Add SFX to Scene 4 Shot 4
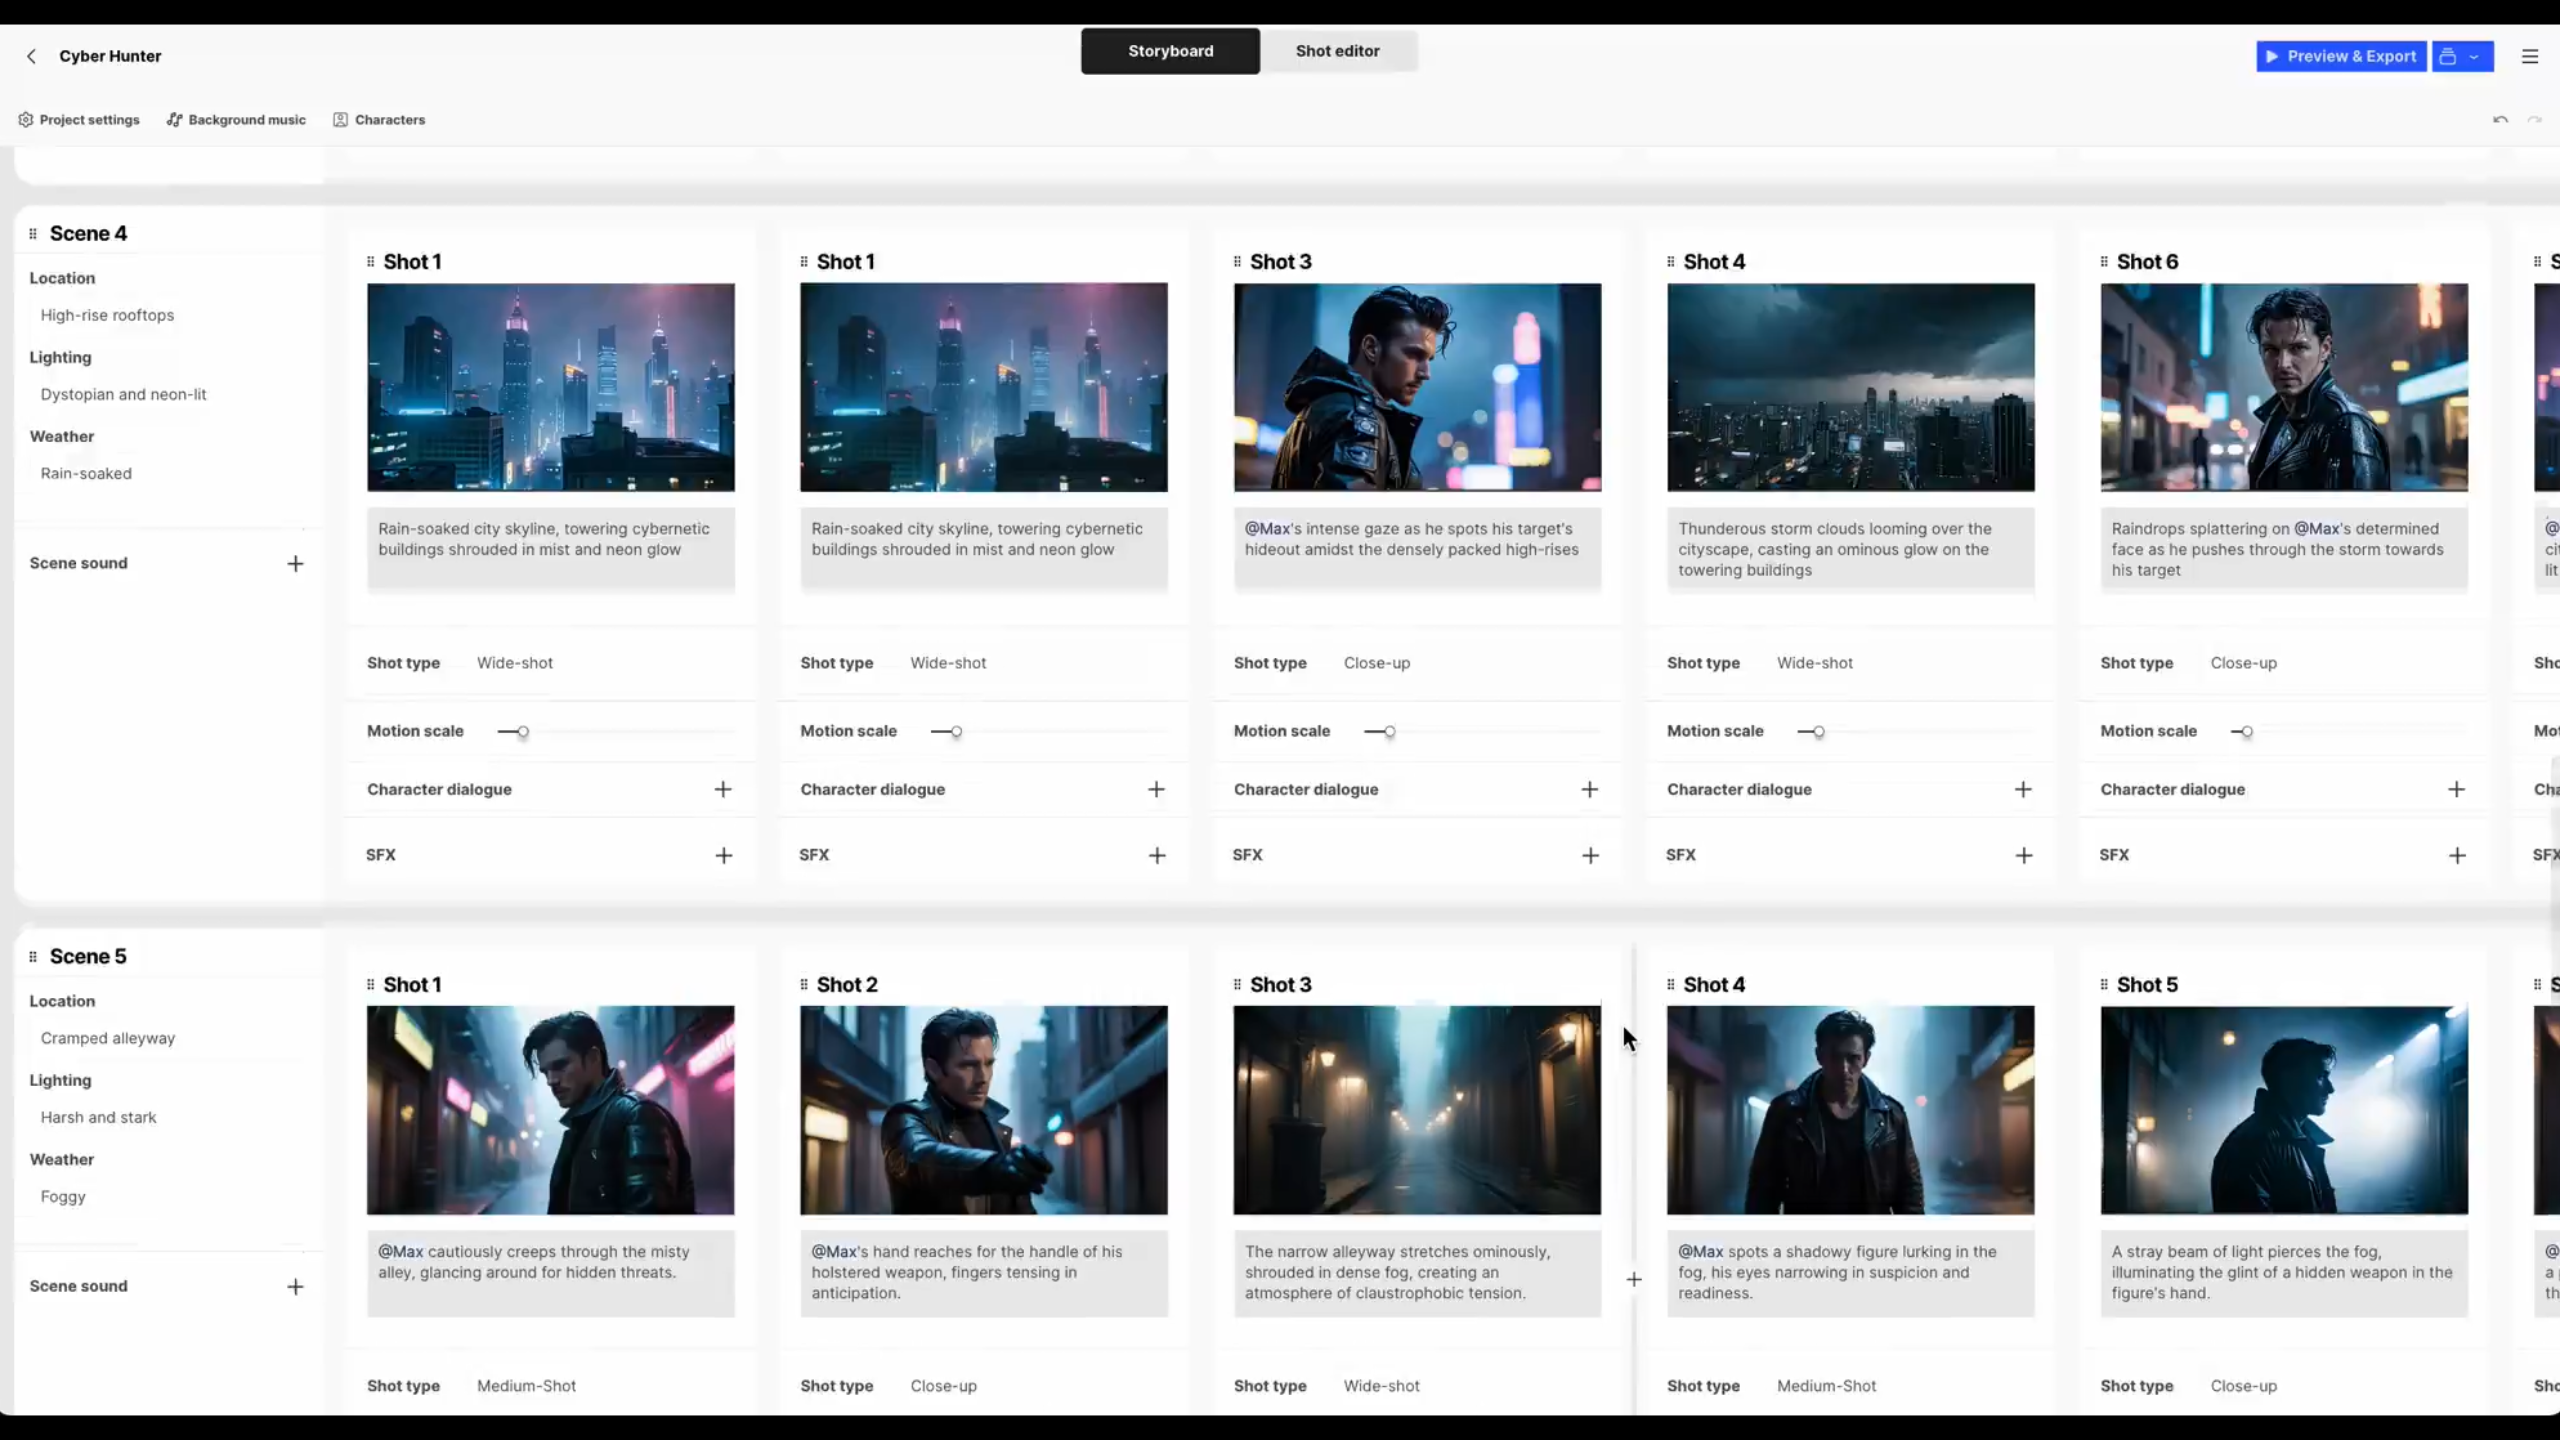This screenshot has width=2560, height=1440. 2023,856
